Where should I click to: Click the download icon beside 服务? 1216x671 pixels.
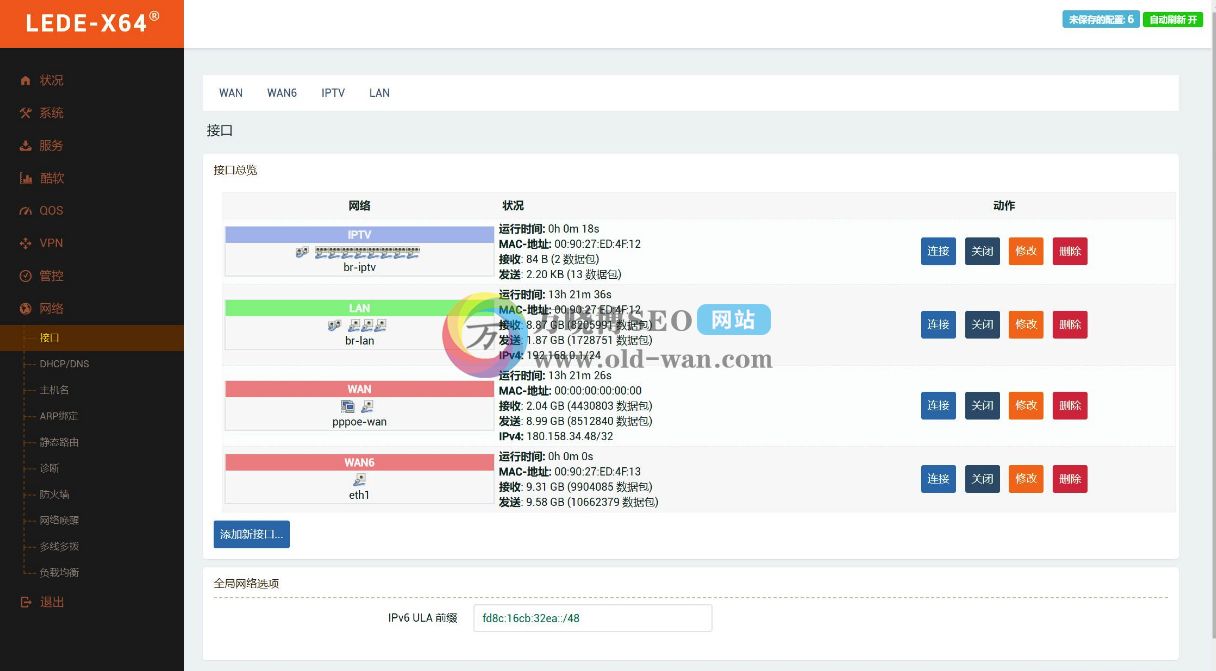(26, 145)
